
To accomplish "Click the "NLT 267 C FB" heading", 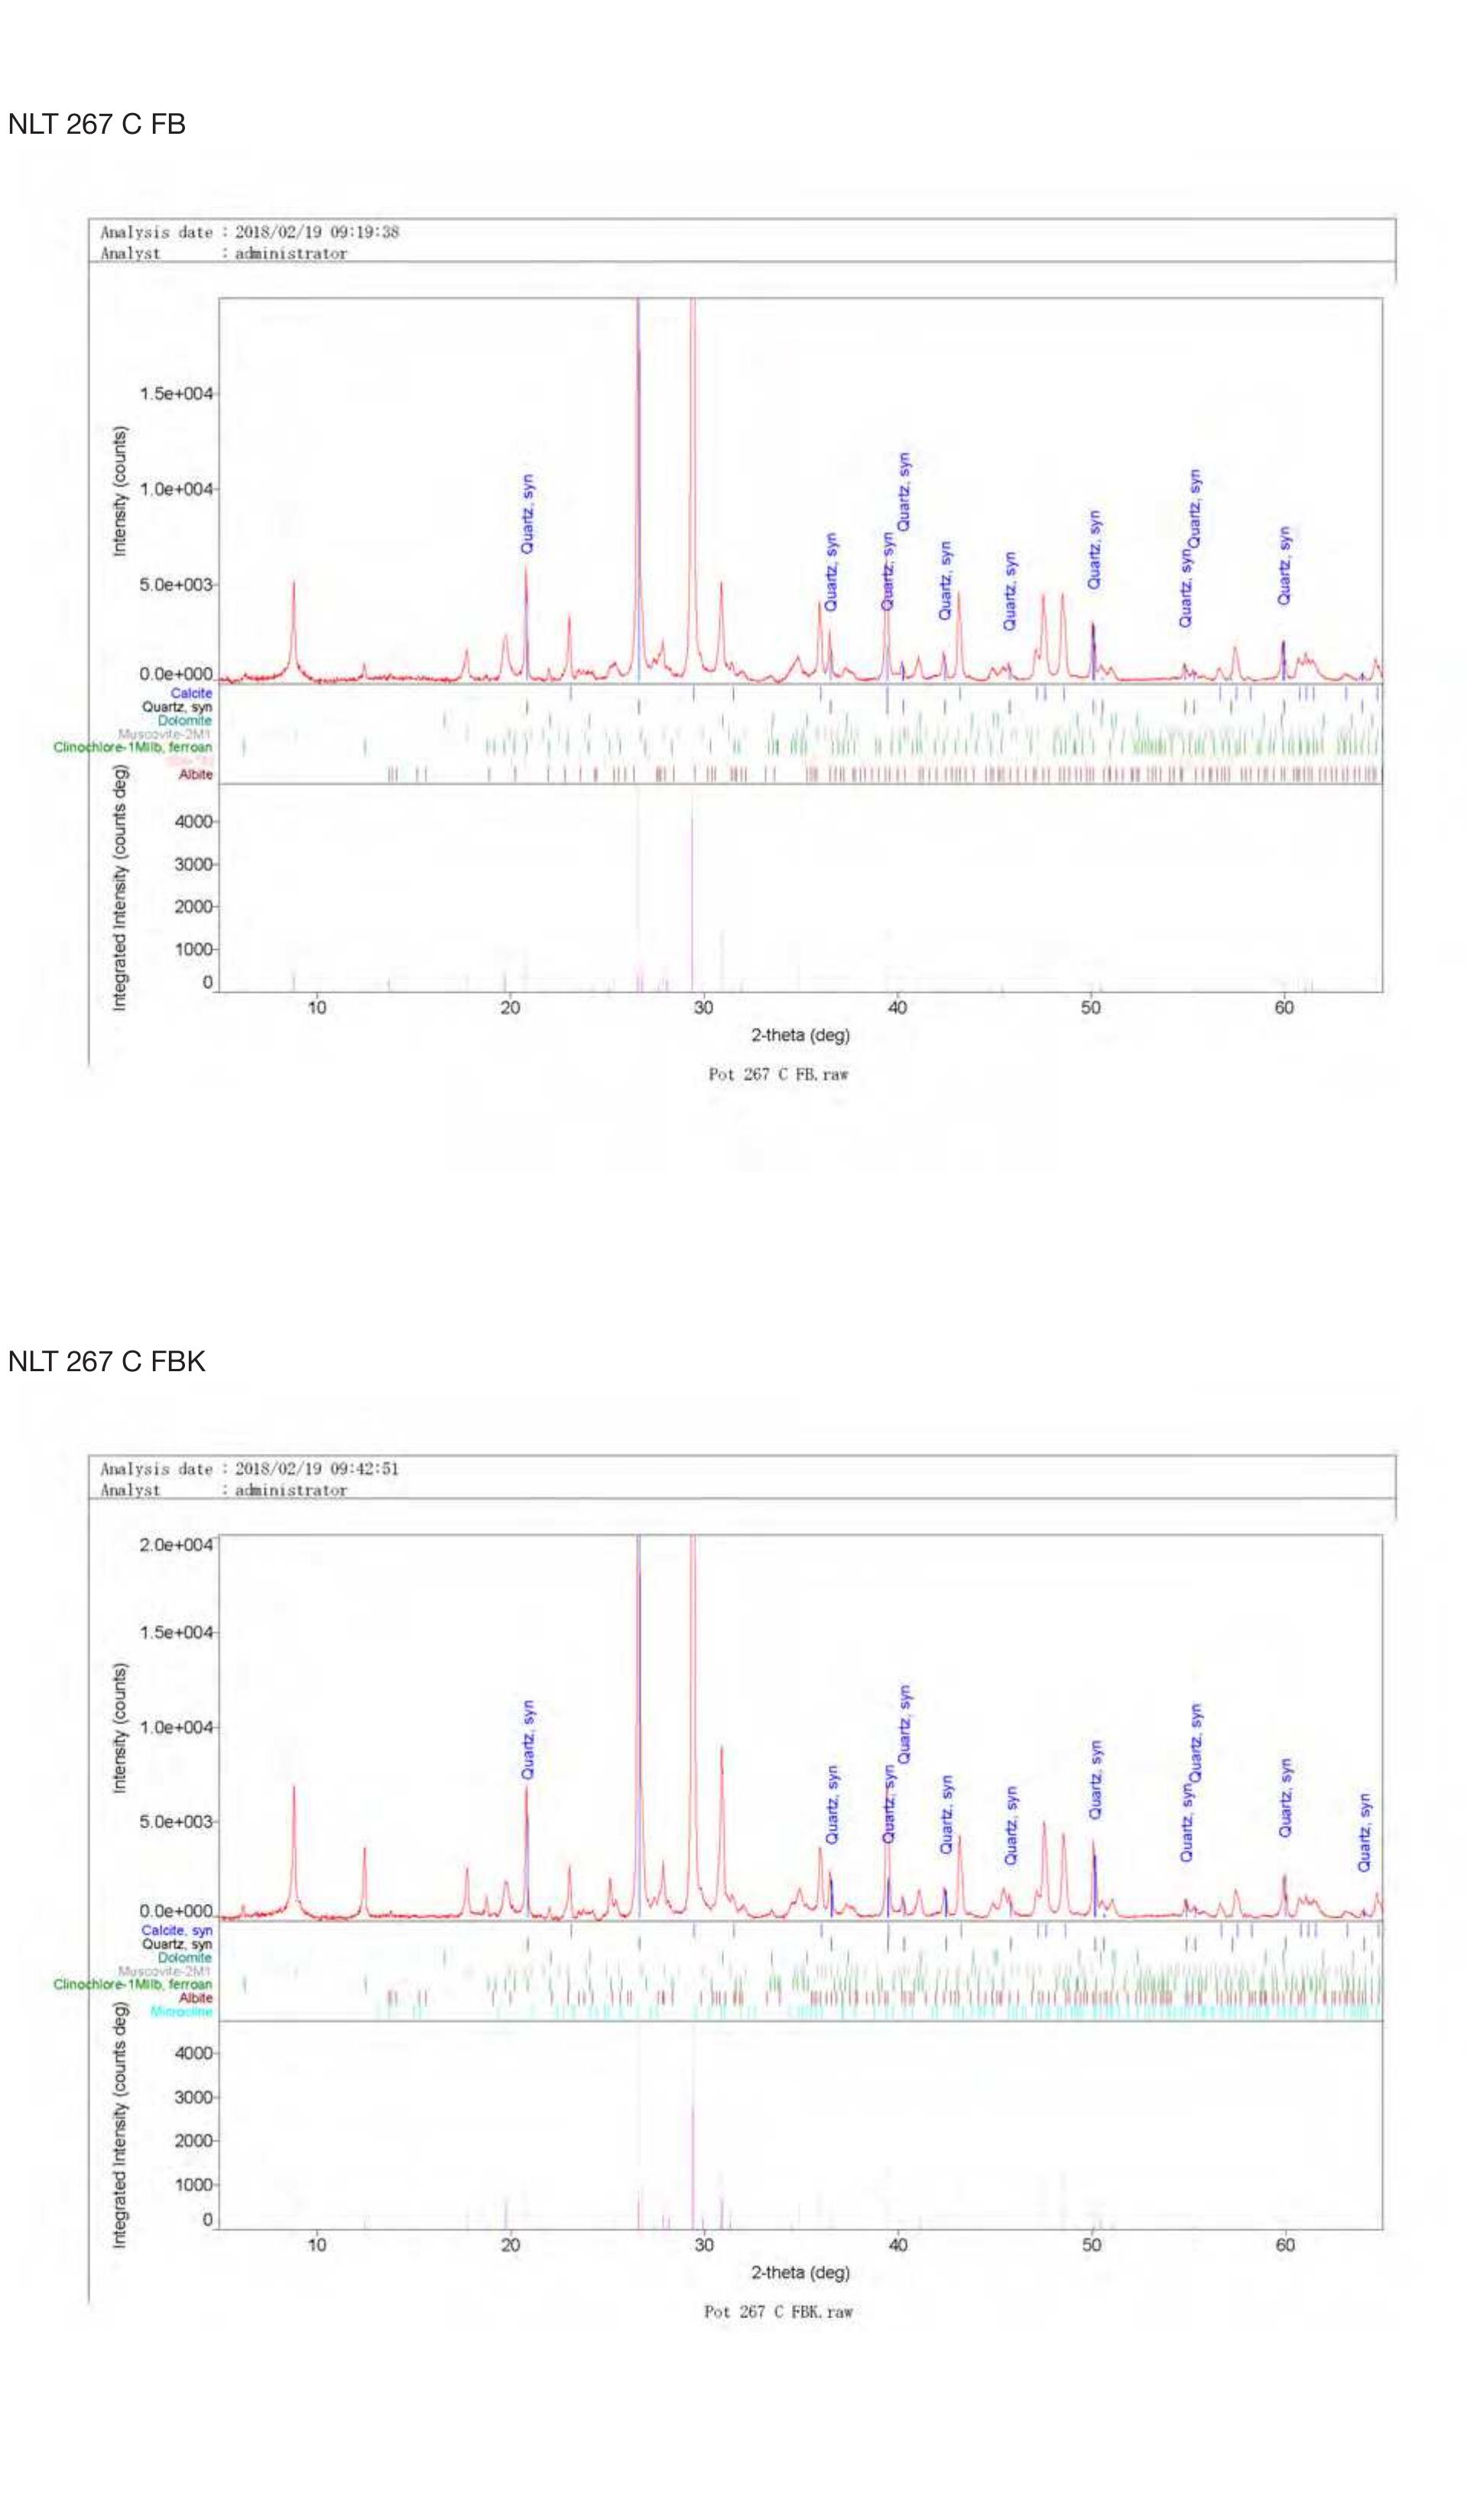I will pyautogui.click(x=96, y=125).
